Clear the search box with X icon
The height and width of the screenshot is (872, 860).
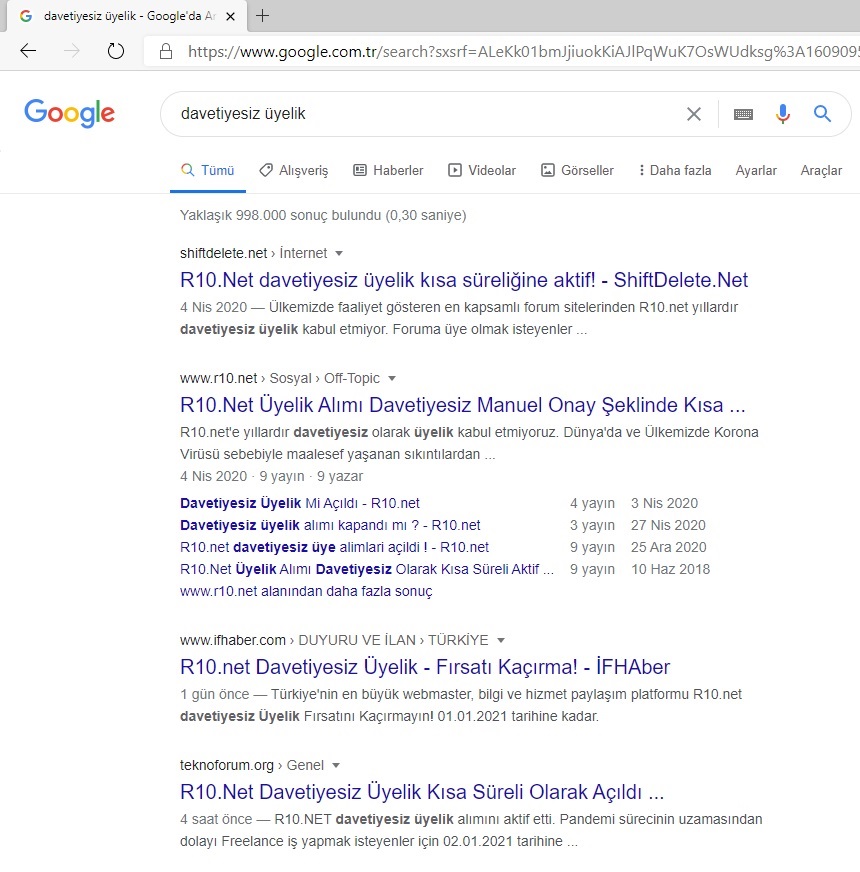tap(694, 114)
